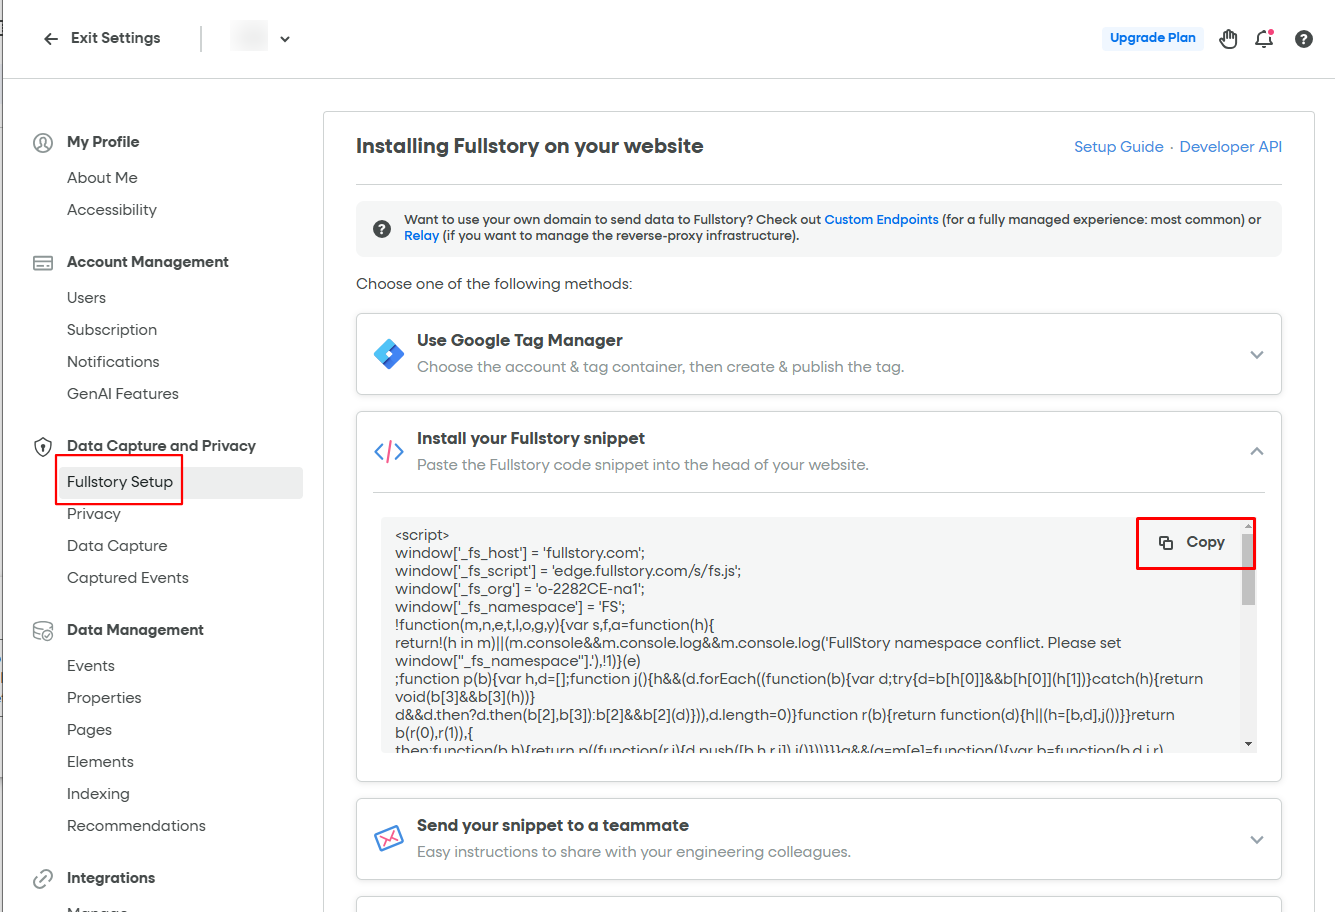
Task: Click the code snippet scrollbar thumb
Action: click(x=1248, y=570)
